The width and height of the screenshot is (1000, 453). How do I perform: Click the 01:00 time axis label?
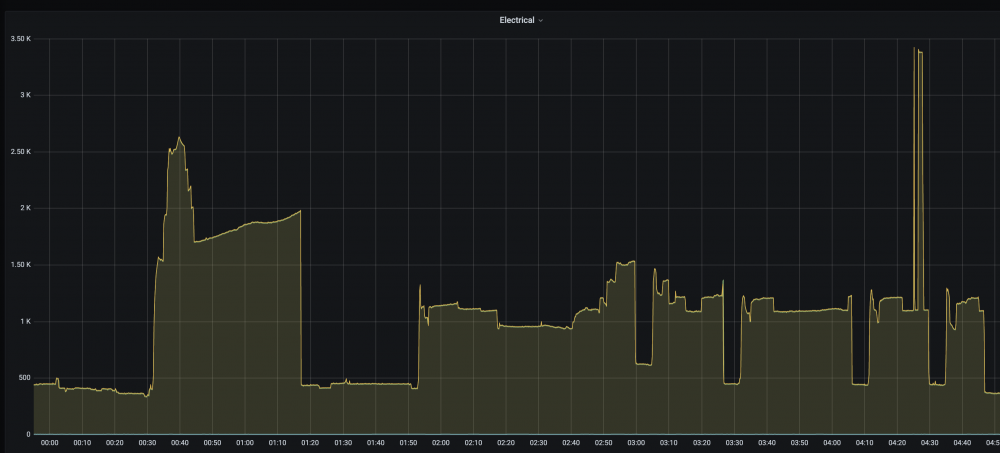[x=245, y=443]
